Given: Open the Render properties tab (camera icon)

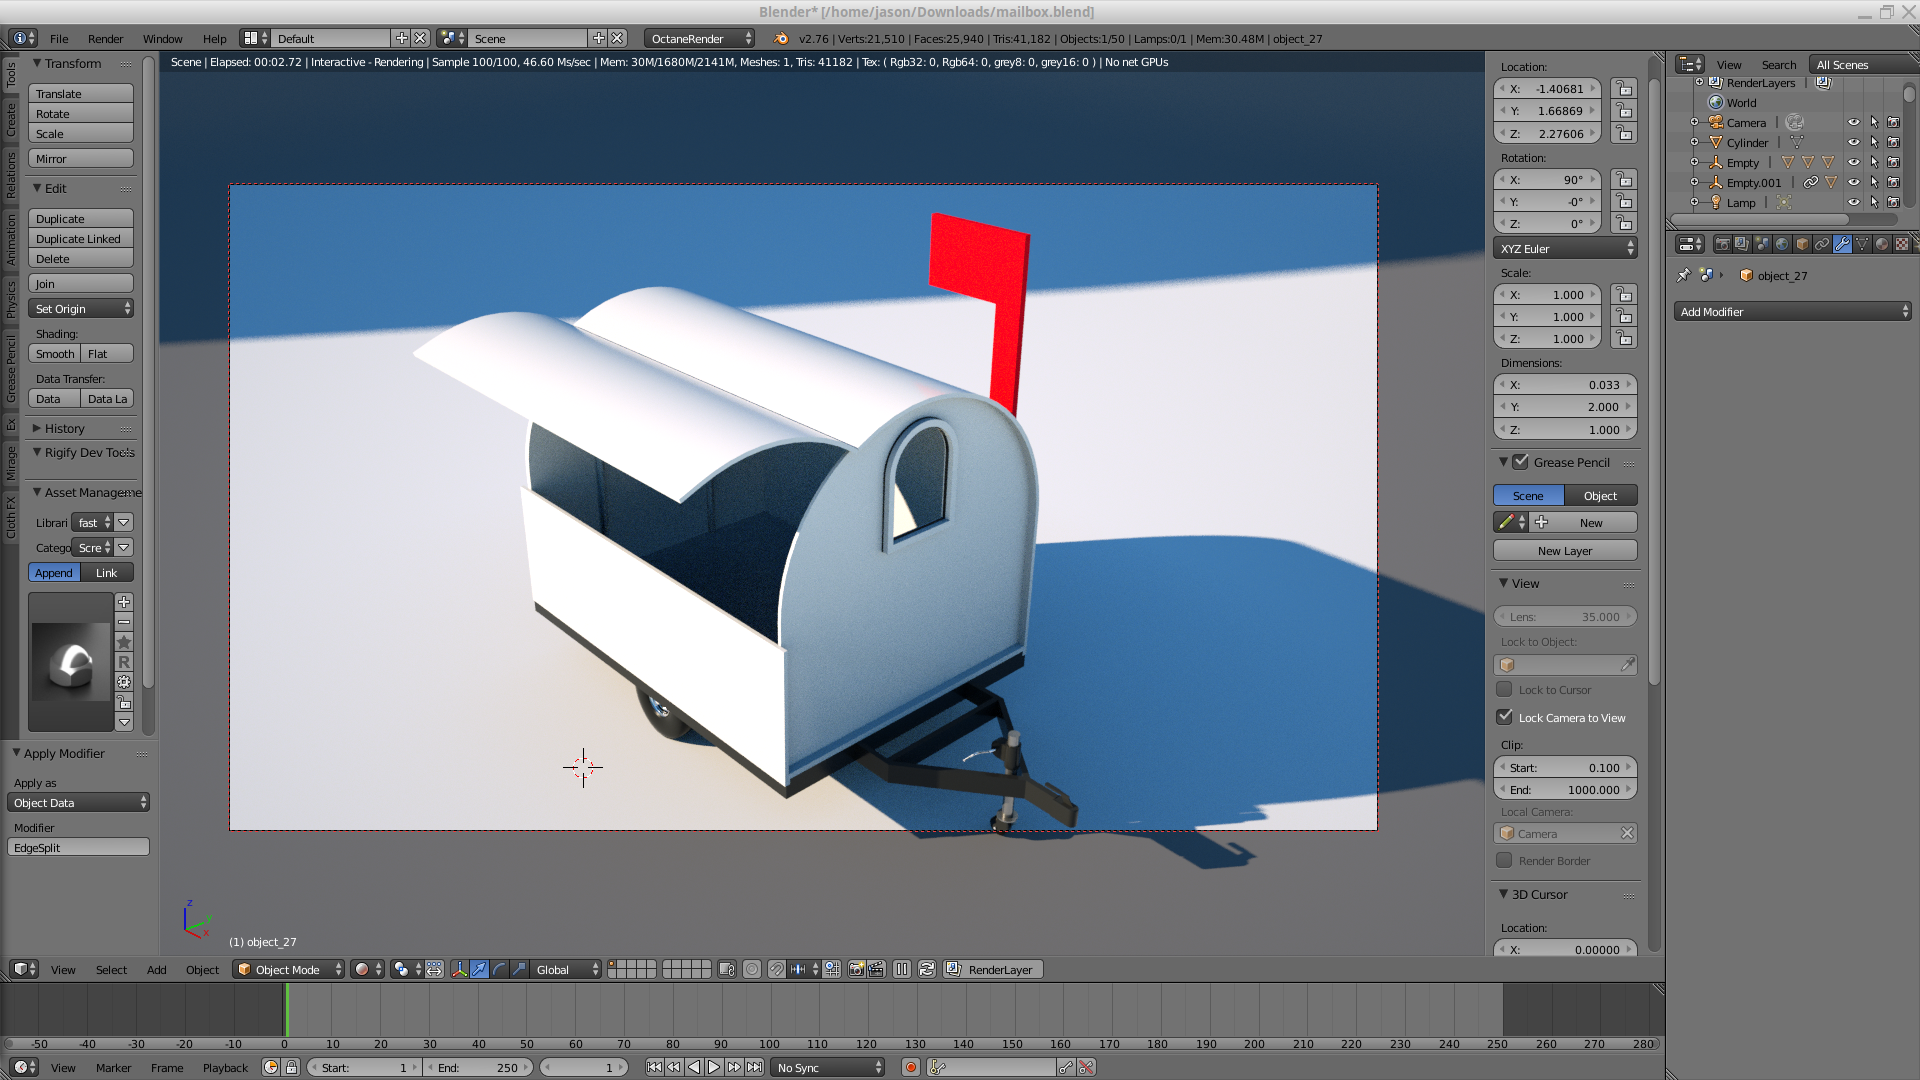Looking at the screenshot, I should (1723, 244).
